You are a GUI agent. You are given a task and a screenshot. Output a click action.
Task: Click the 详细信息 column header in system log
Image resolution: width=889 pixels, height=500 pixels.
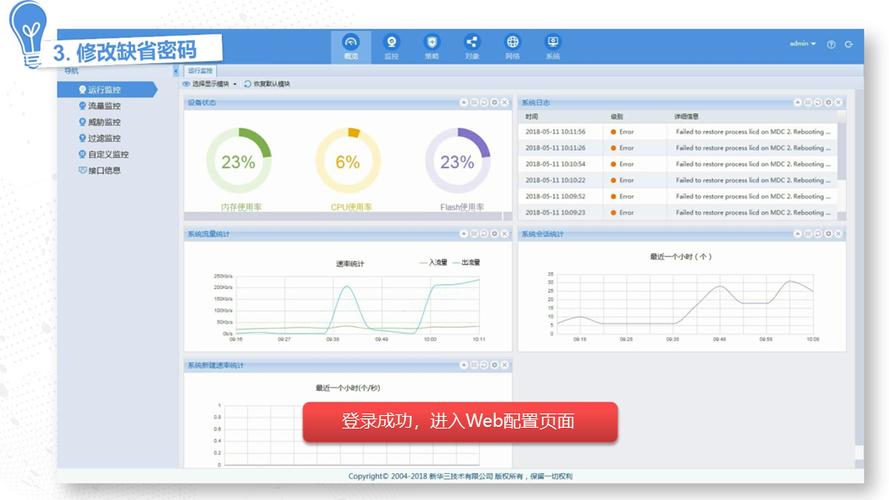tap(686, 116)
